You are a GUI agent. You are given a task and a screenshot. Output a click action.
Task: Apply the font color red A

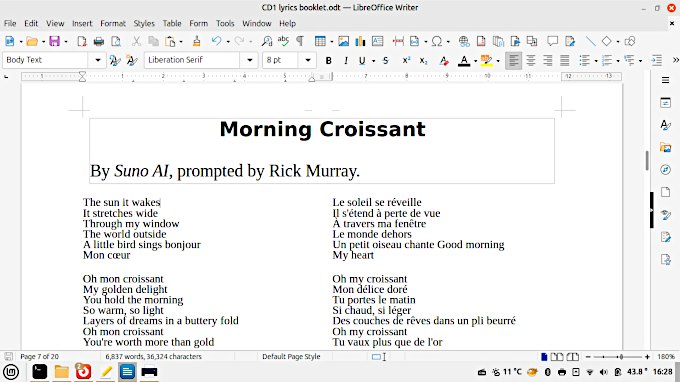coord(464,60)
